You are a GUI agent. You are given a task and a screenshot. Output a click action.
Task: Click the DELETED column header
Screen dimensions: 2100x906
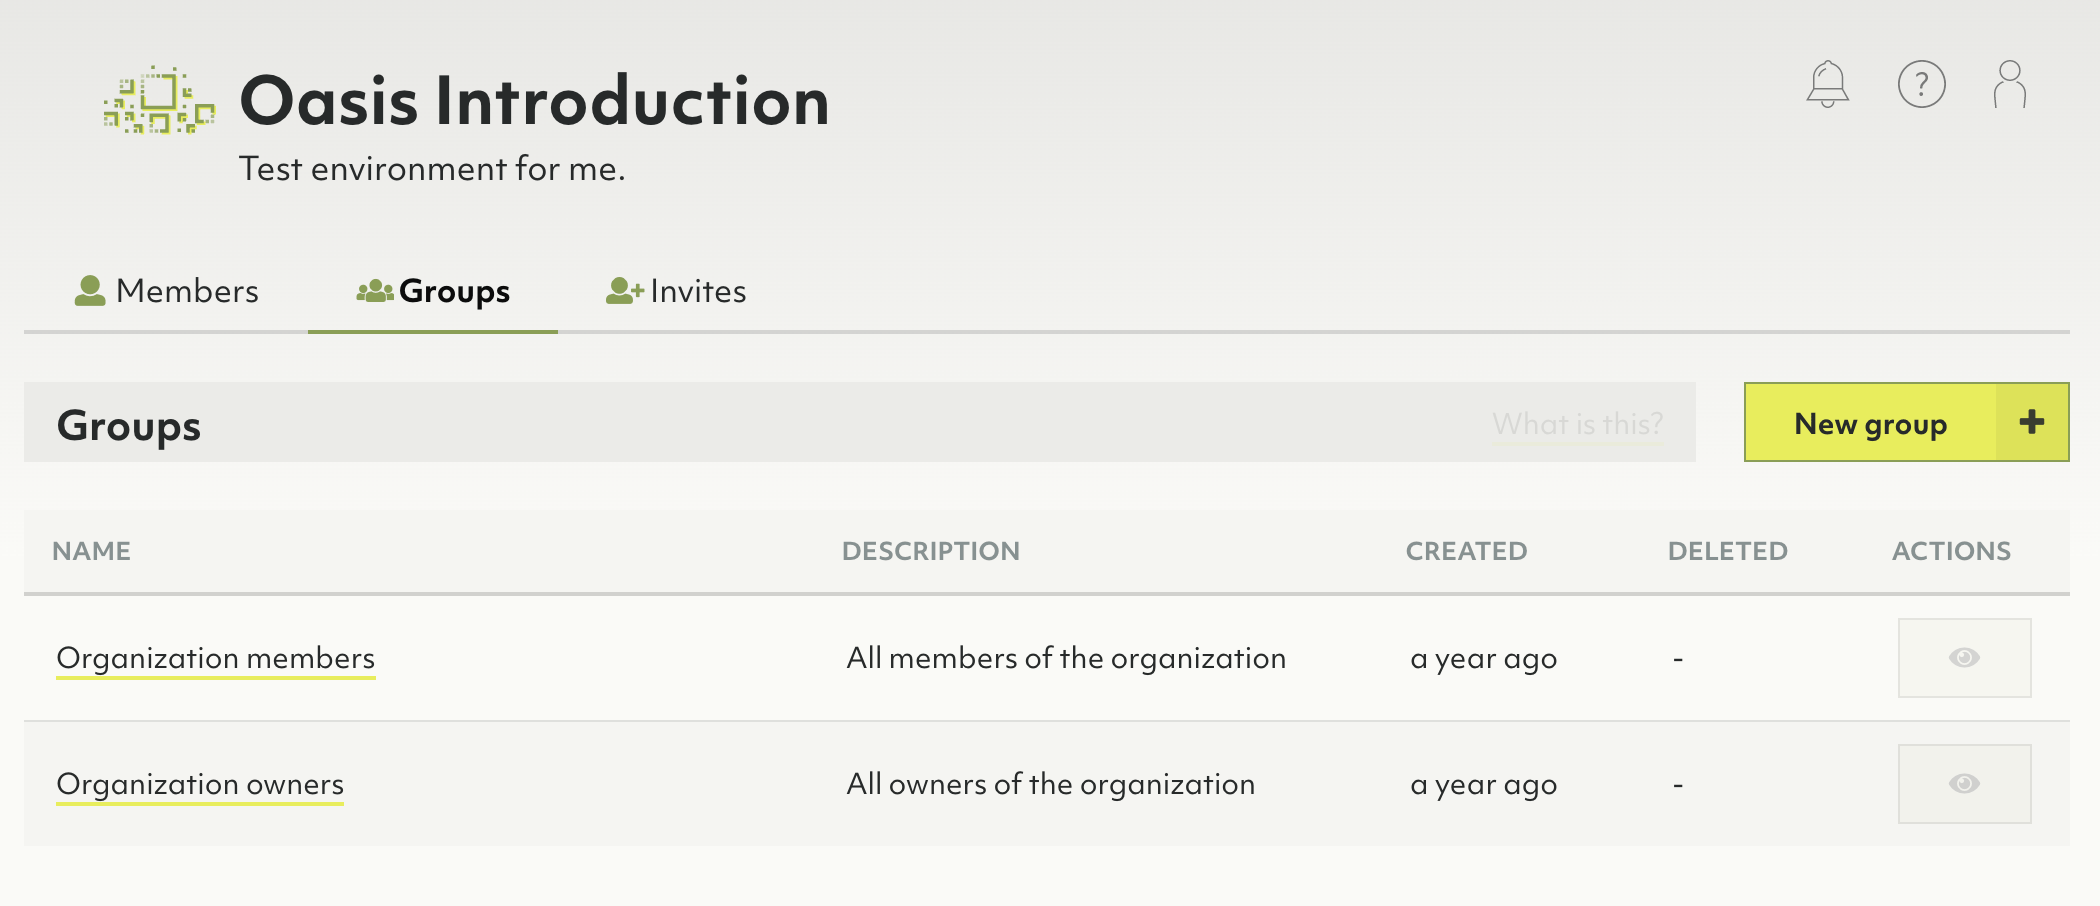(x=1727, y=551)
